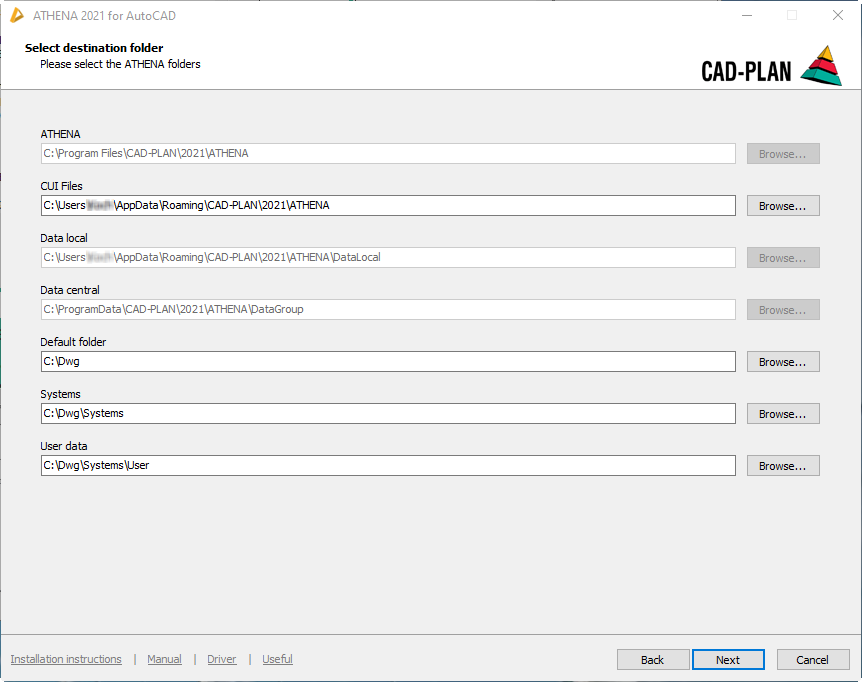Viewport: 862px width, 682px height.
Task: Open the Installation instructions link
Action: tap(66, 659)
